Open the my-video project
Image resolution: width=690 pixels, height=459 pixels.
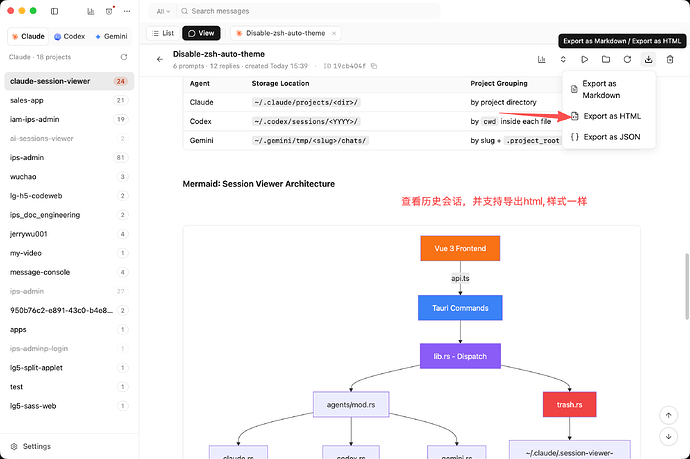click(69, 253)
